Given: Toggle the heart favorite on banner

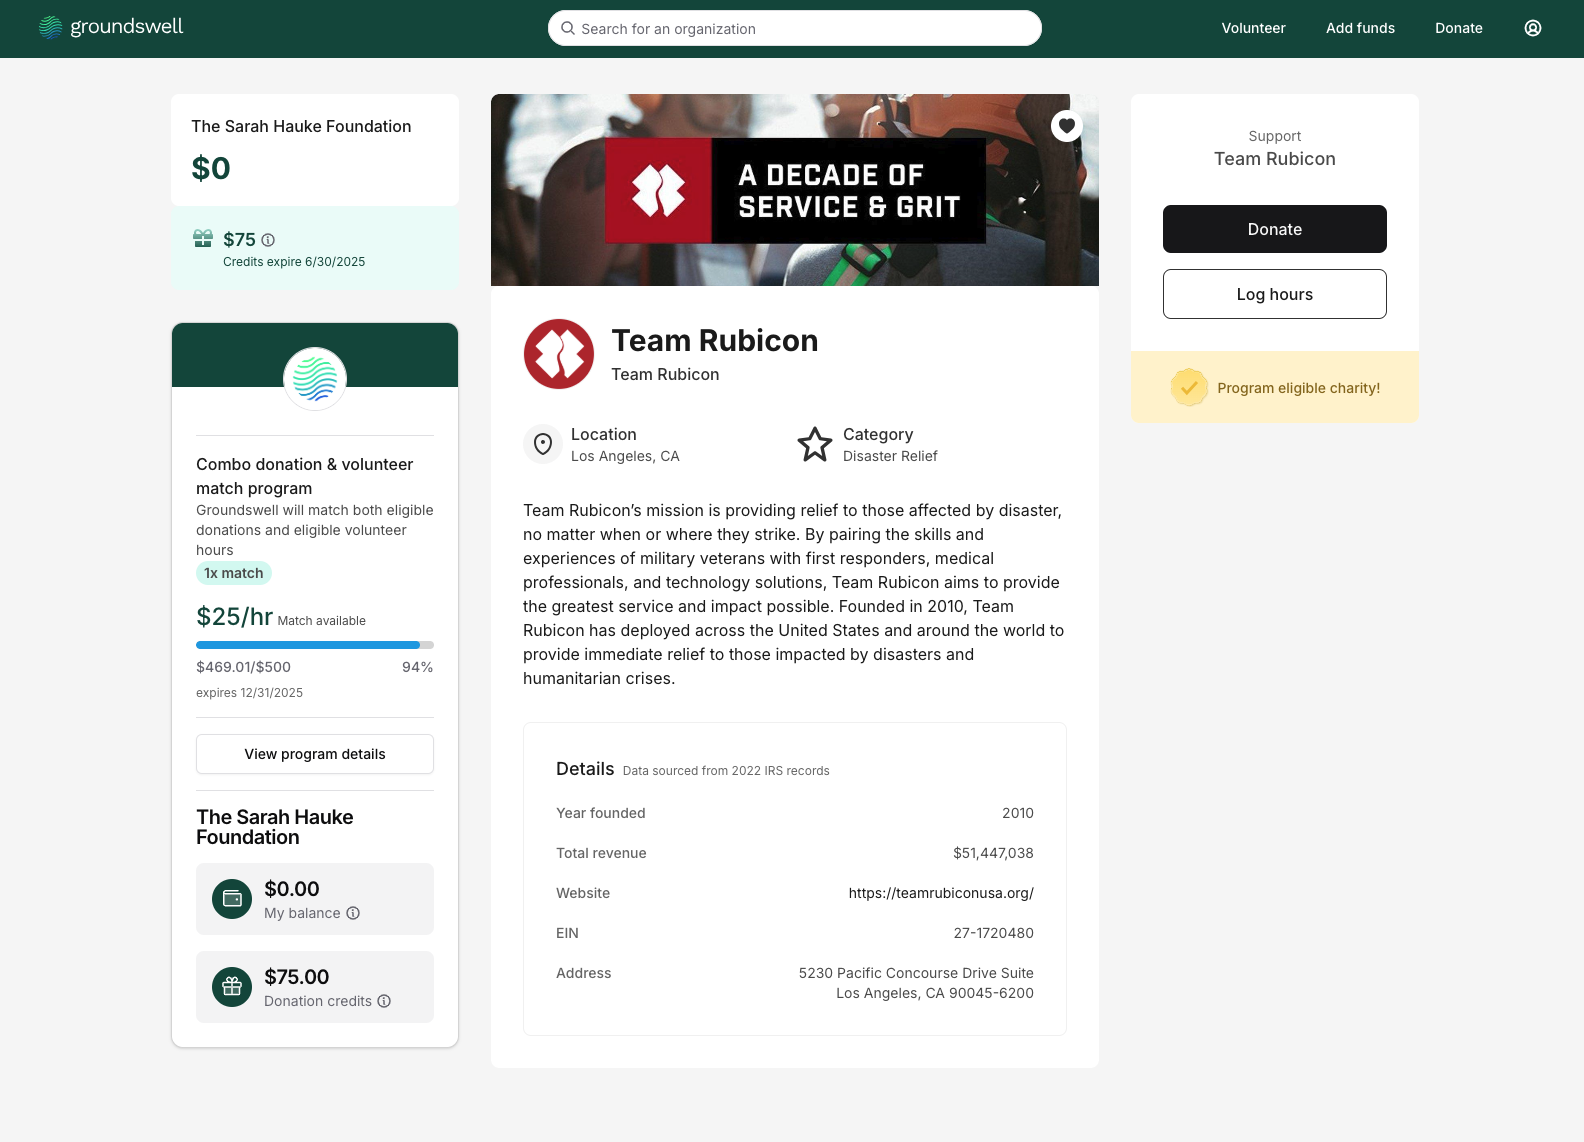Looking at the screenshot, I should click(x=1067, y=126).
